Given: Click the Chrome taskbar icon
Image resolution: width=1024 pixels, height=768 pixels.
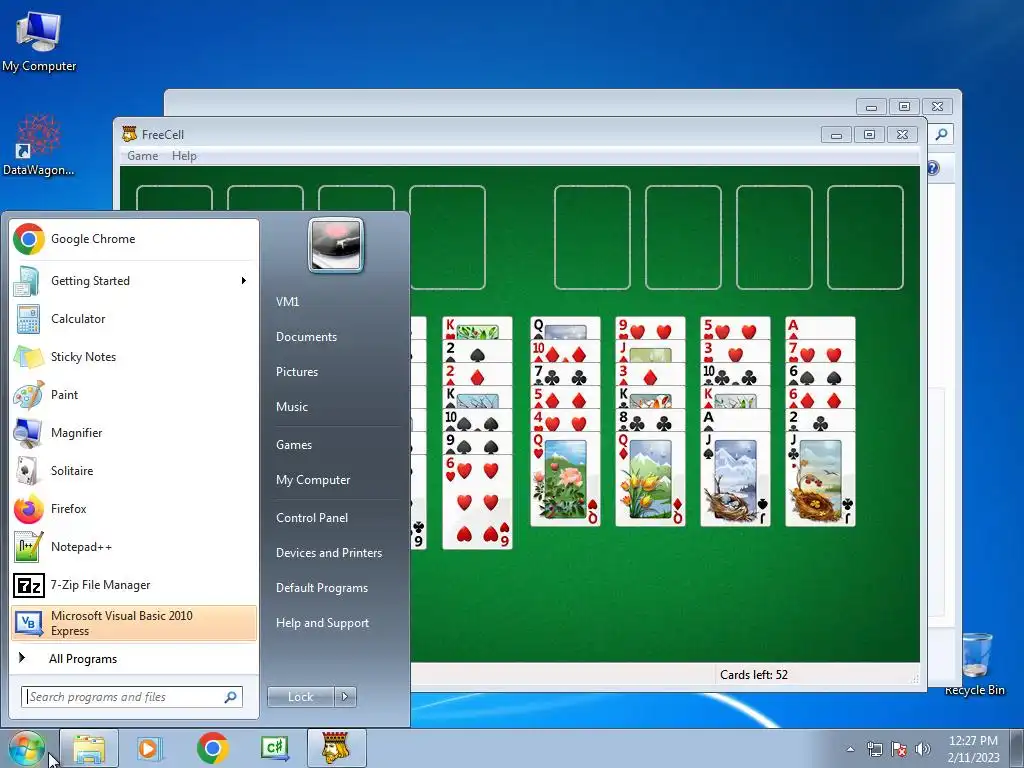Looking at the screenshot, I should 212,748.
